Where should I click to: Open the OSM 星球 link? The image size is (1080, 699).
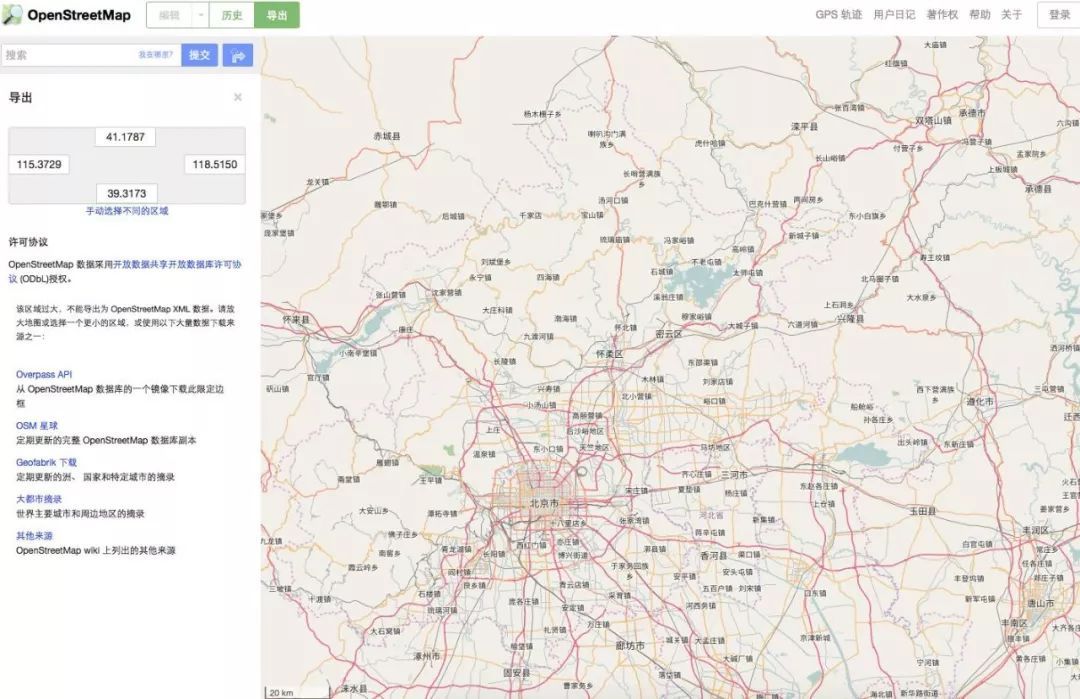pyautogui.click(x=37, y=426)
